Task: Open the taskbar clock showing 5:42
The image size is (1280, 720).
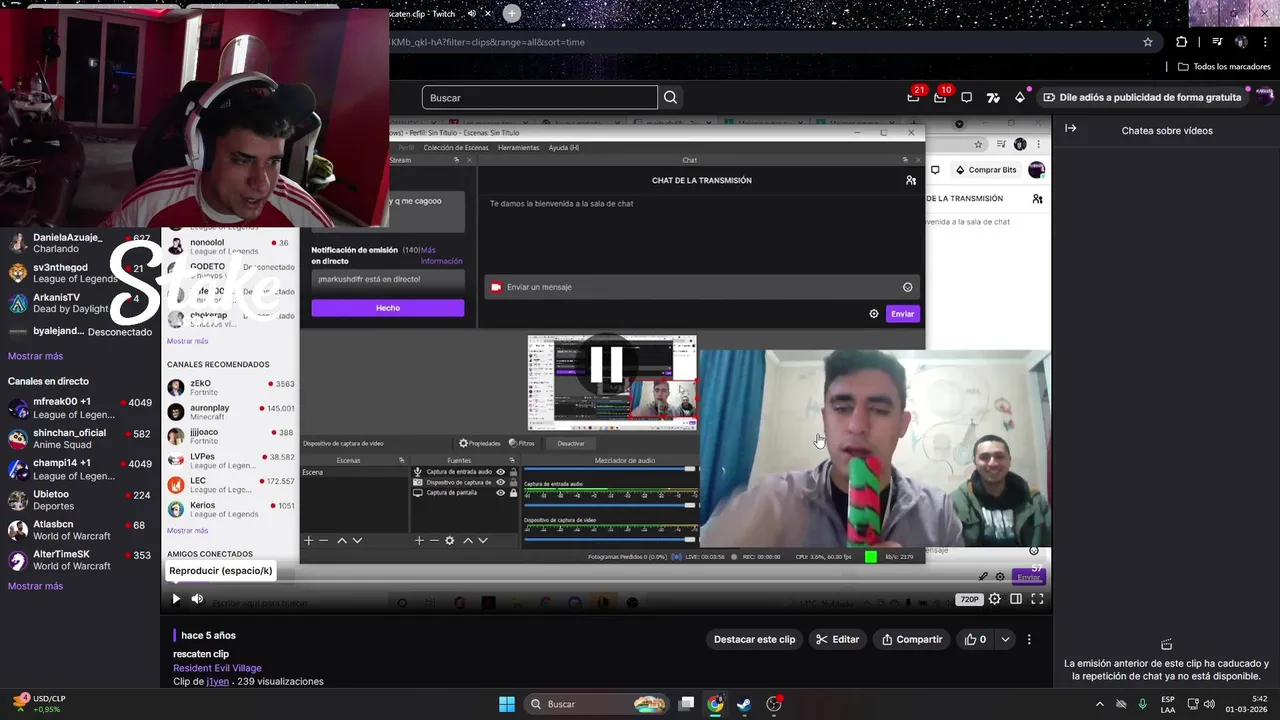Action: [x=1249, y=704]
